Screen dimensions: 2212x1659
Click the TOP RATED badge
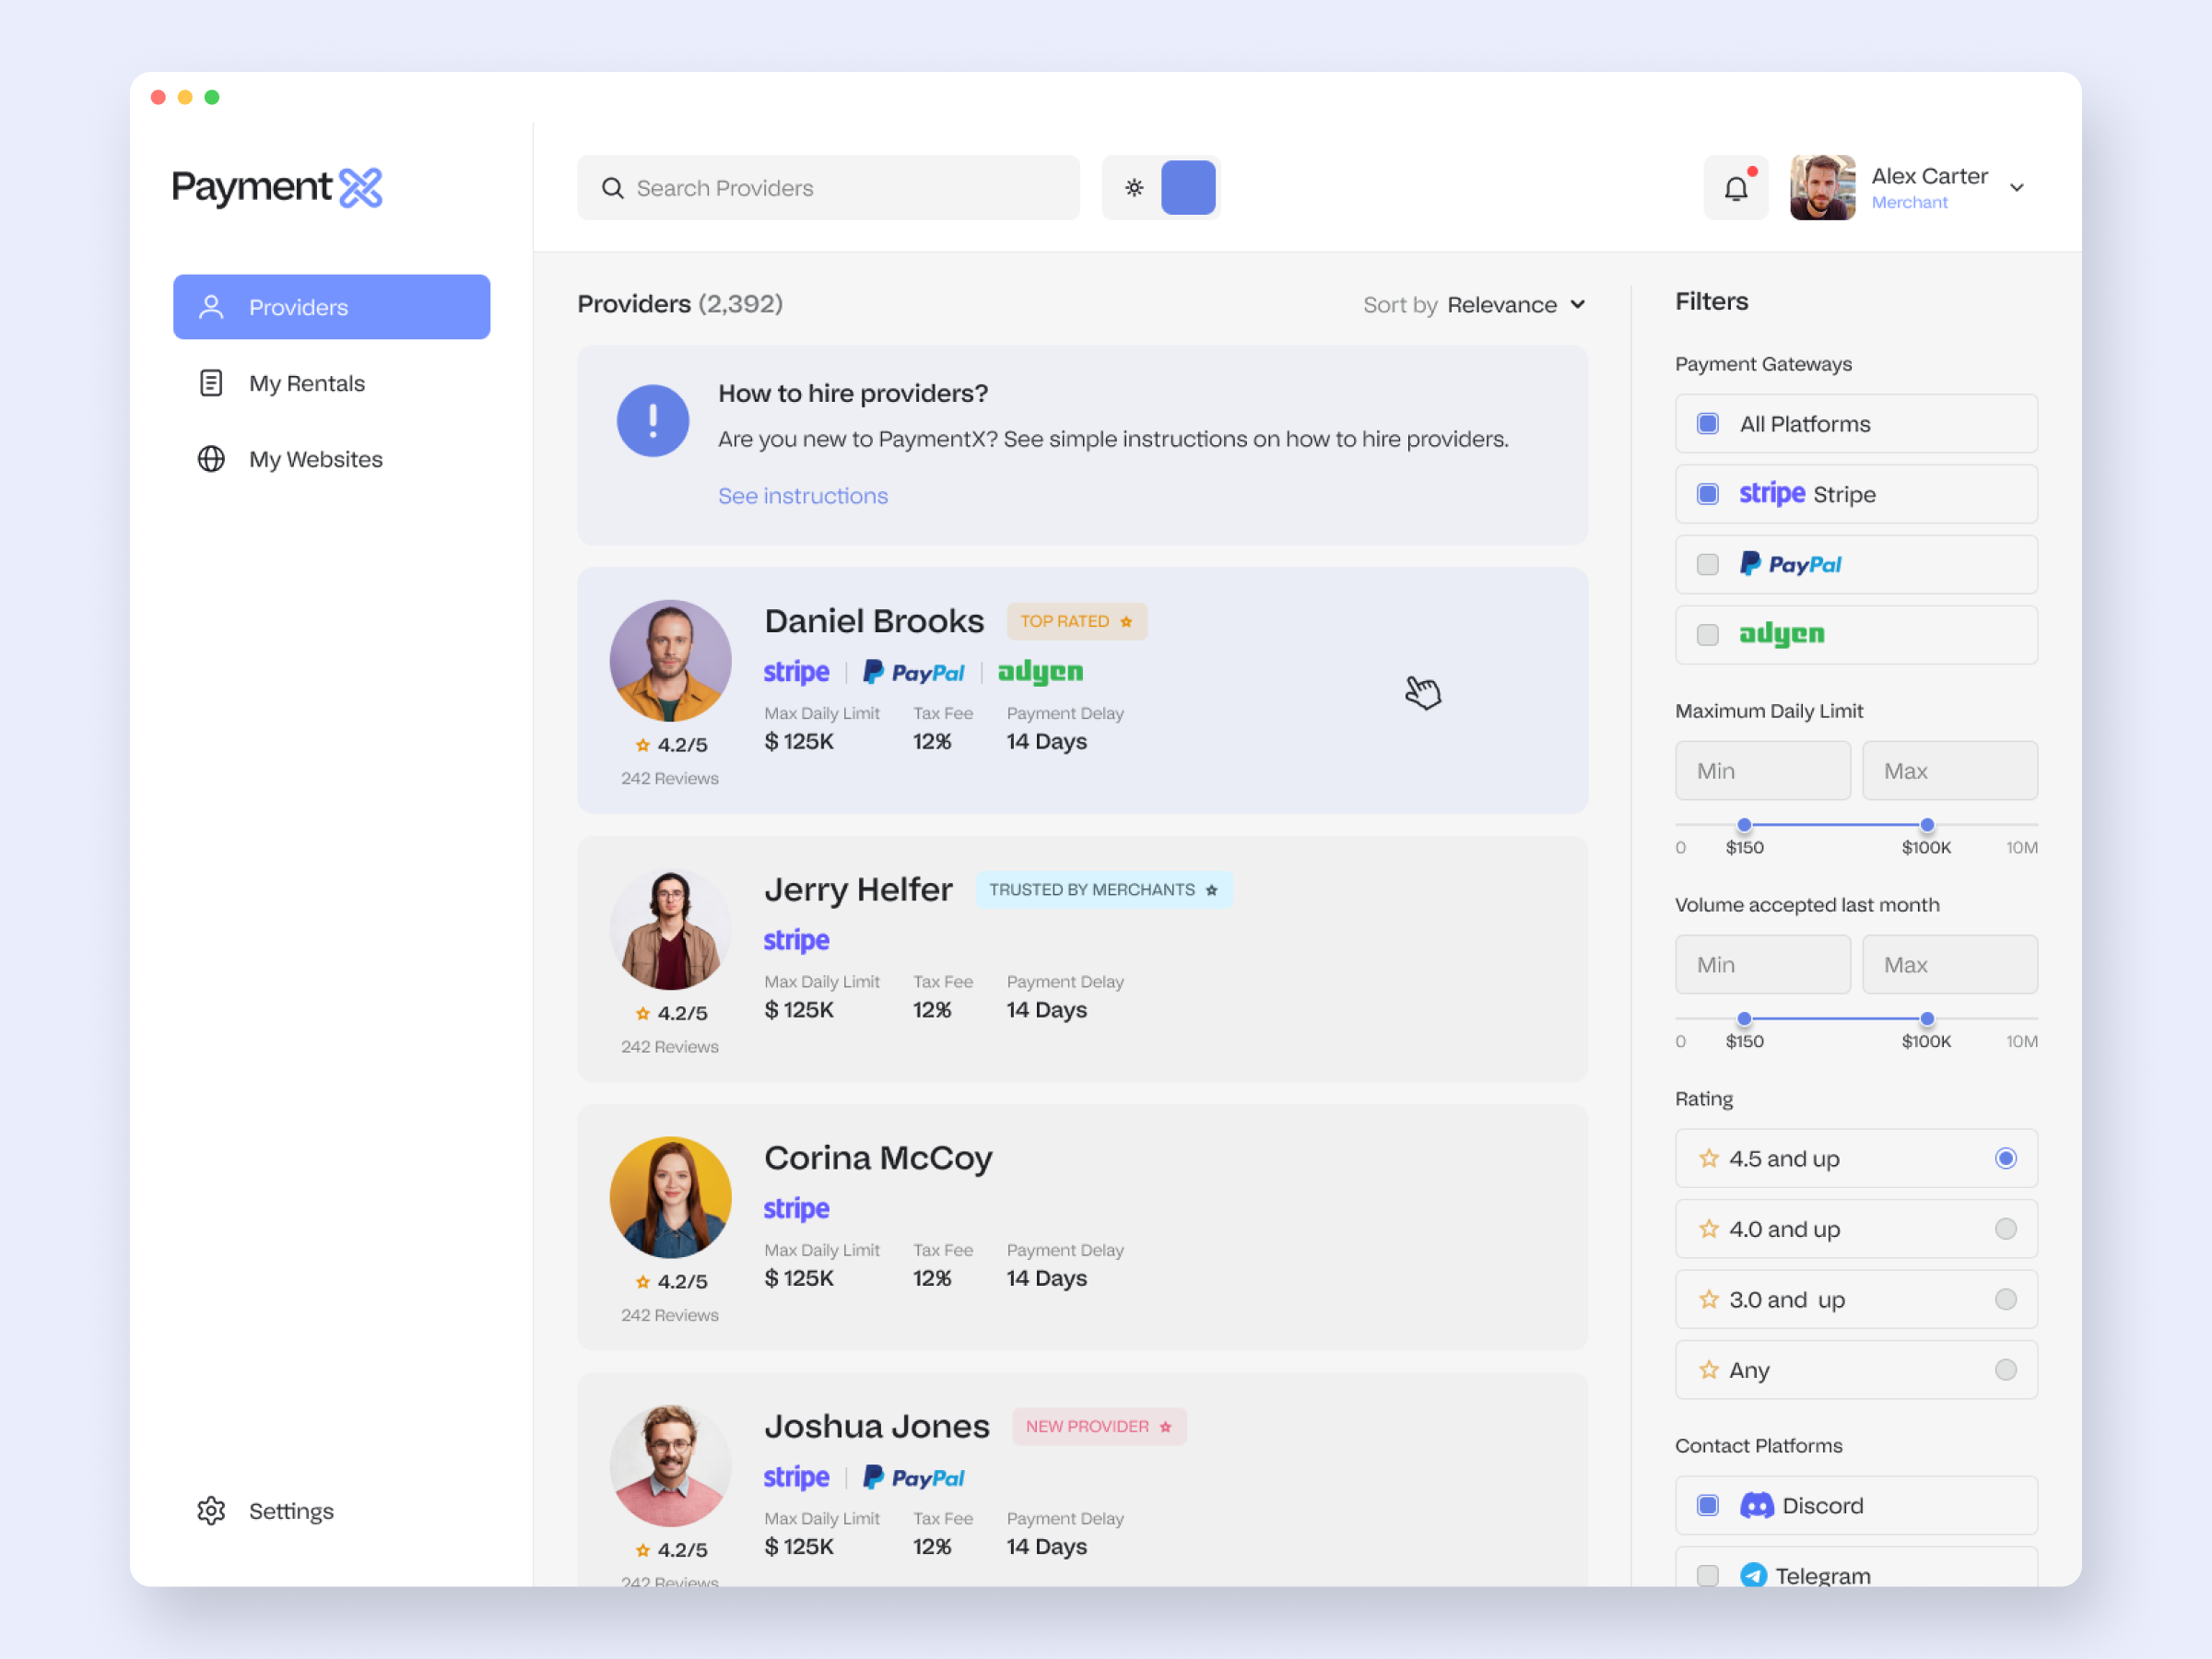click(x=1077, y=622)
